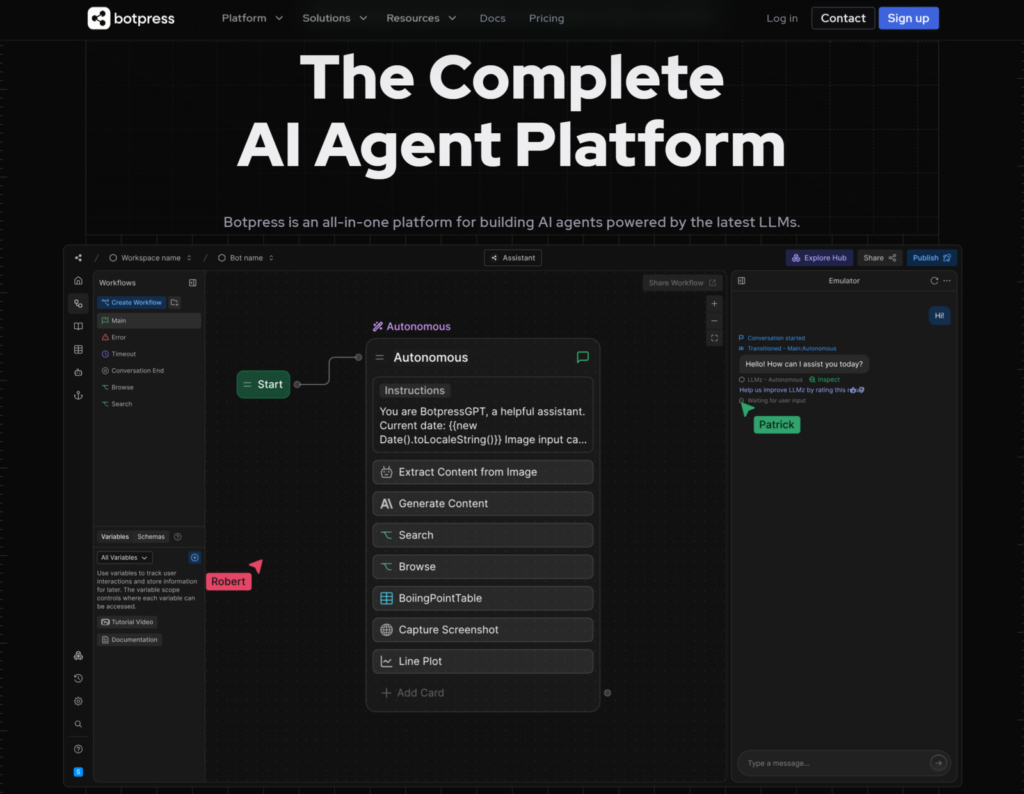Image resolution: width=1024 pixels, height=794 pixels.
Task: Select the Timeout workflow in the list
Action: click(123, 354)
